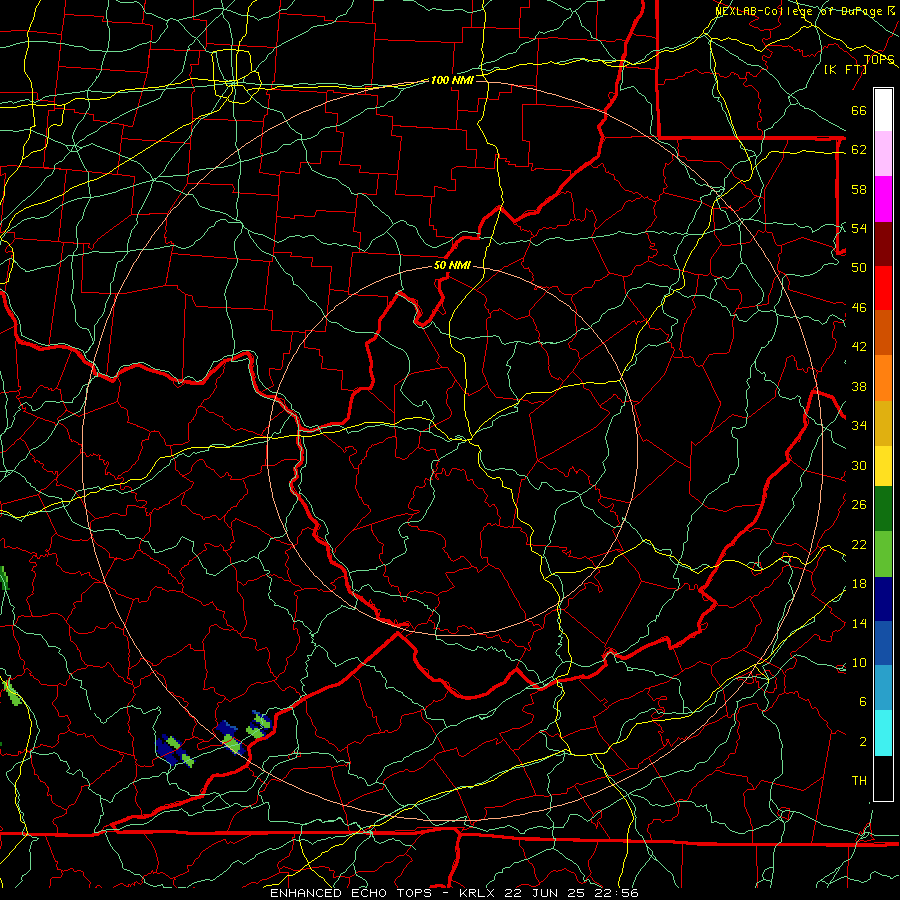Viewport: 900px width, 900px height.
Task: Click the dark green legend swatch
Action: (883, 509)
